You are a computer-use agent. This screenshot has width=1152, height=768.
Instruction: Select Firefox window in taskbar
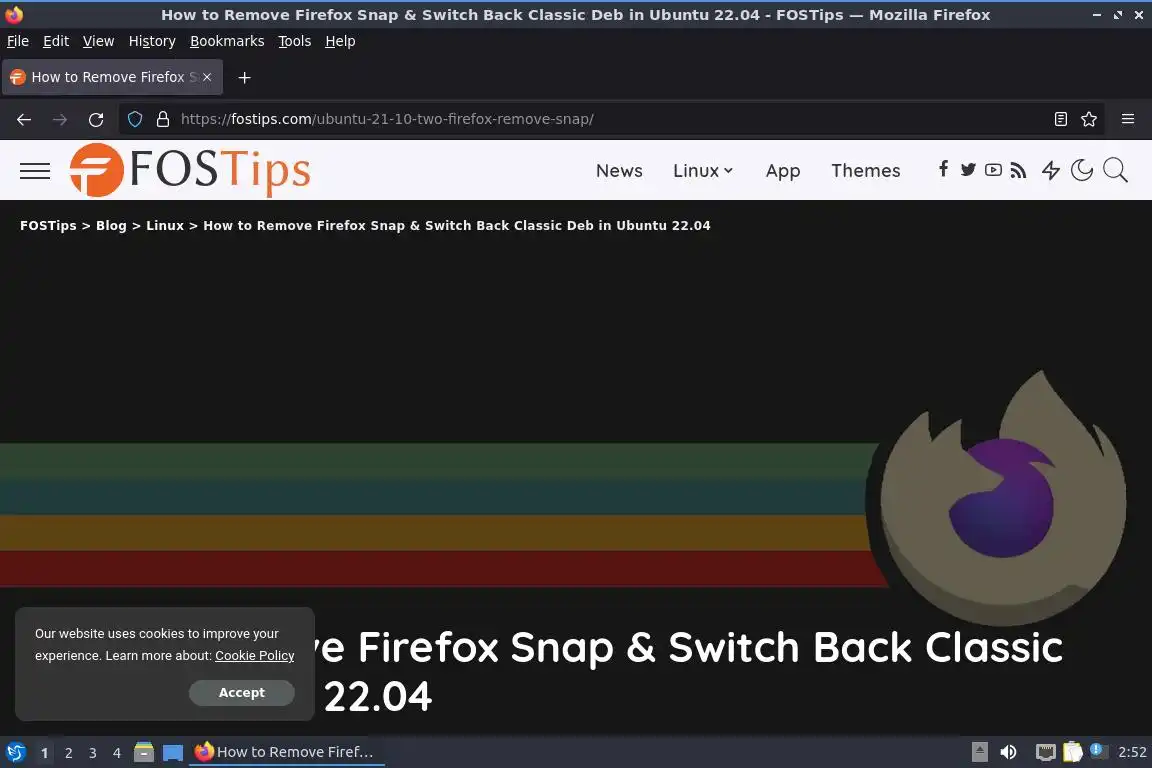(287, 752)
